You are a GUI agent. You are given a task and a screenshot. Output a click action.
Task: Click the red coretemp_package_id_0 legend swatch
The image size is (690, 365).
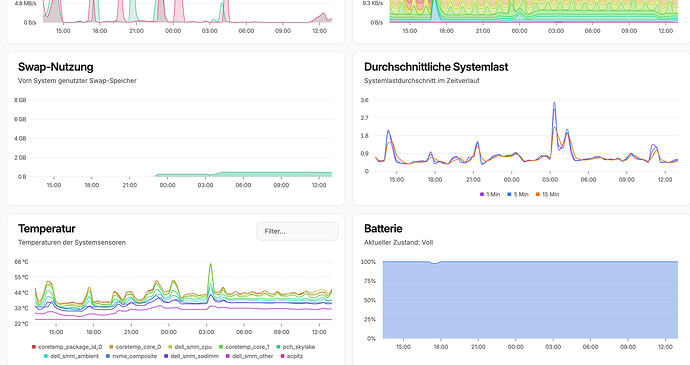pos(34,347)
